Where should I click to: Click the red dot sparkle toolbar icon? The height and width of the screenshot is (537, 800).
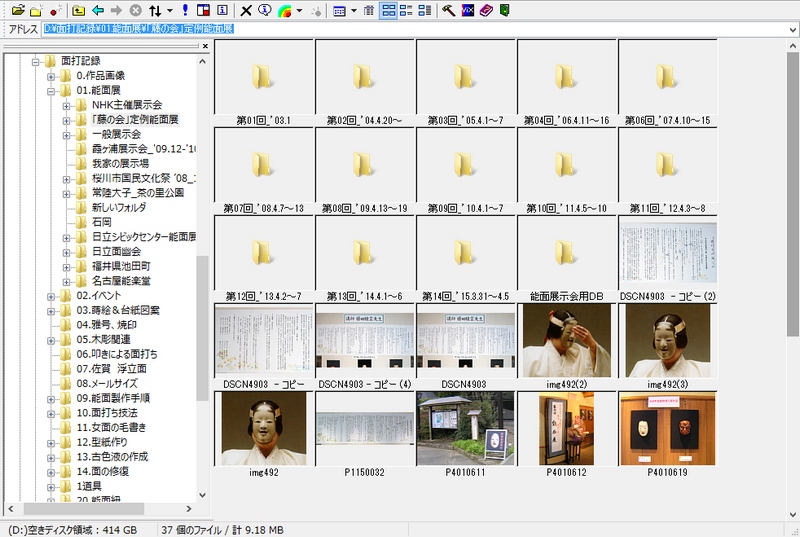[x=56, y=10]
